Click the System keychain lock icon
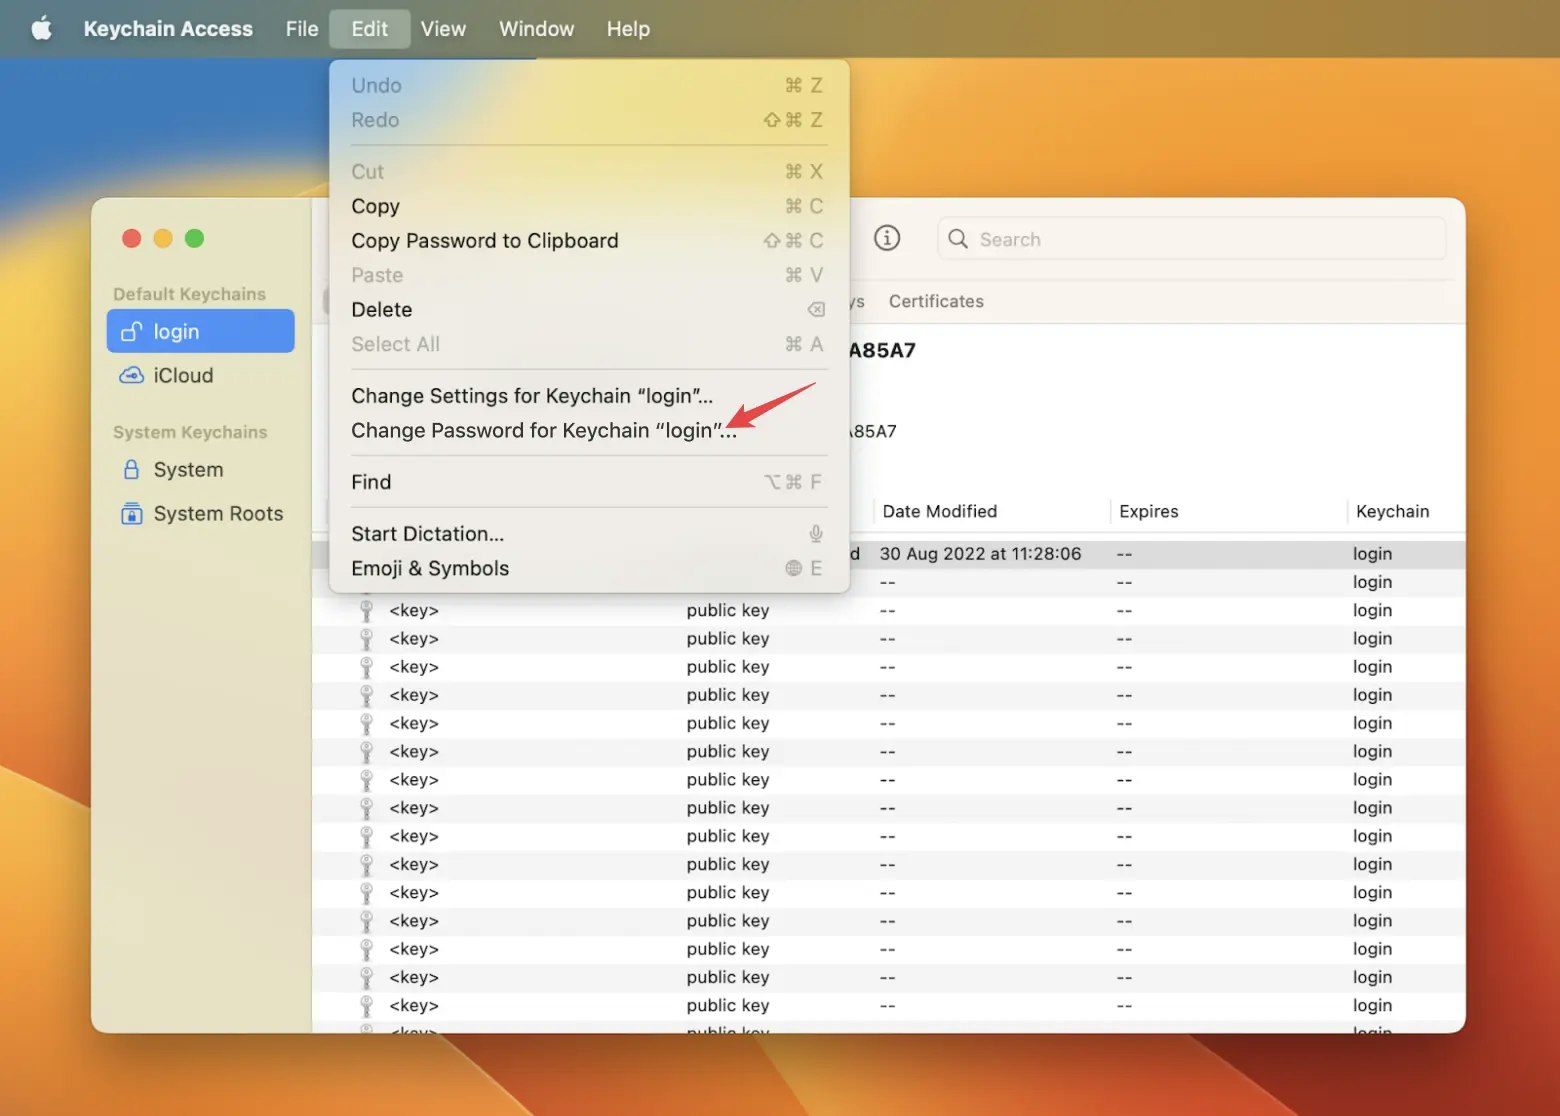The image size is (1560, 1116). 131,469
